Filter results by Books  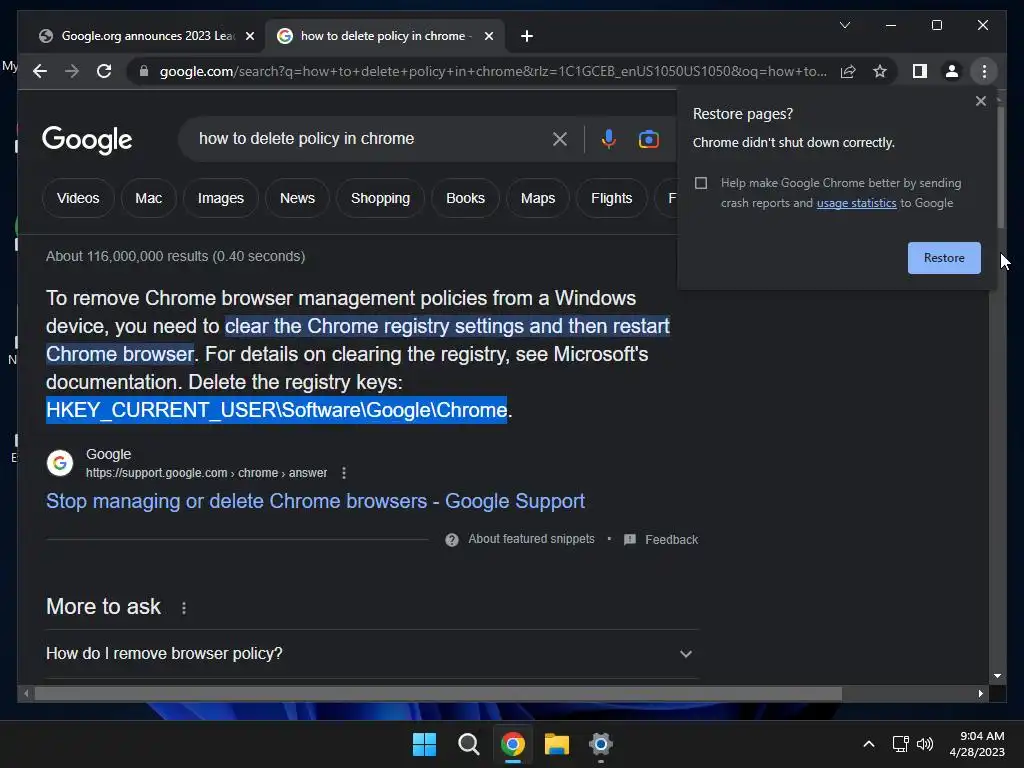tap(465, 199)
